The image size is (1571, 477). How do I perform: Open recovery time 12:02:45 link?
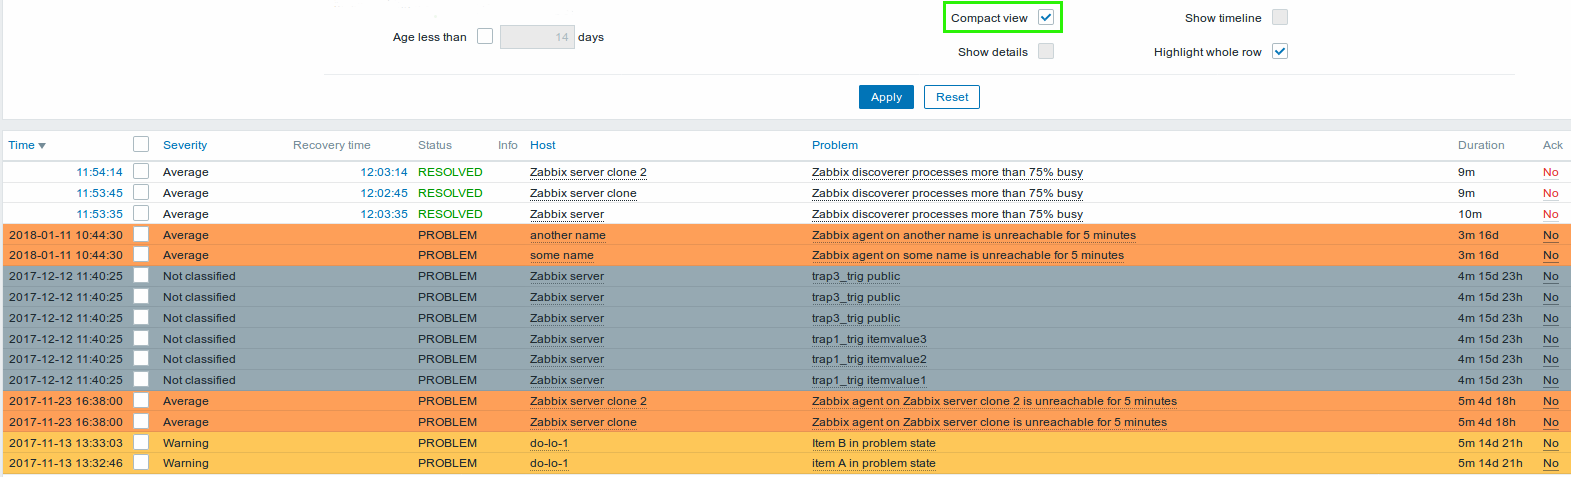[384, 193]
